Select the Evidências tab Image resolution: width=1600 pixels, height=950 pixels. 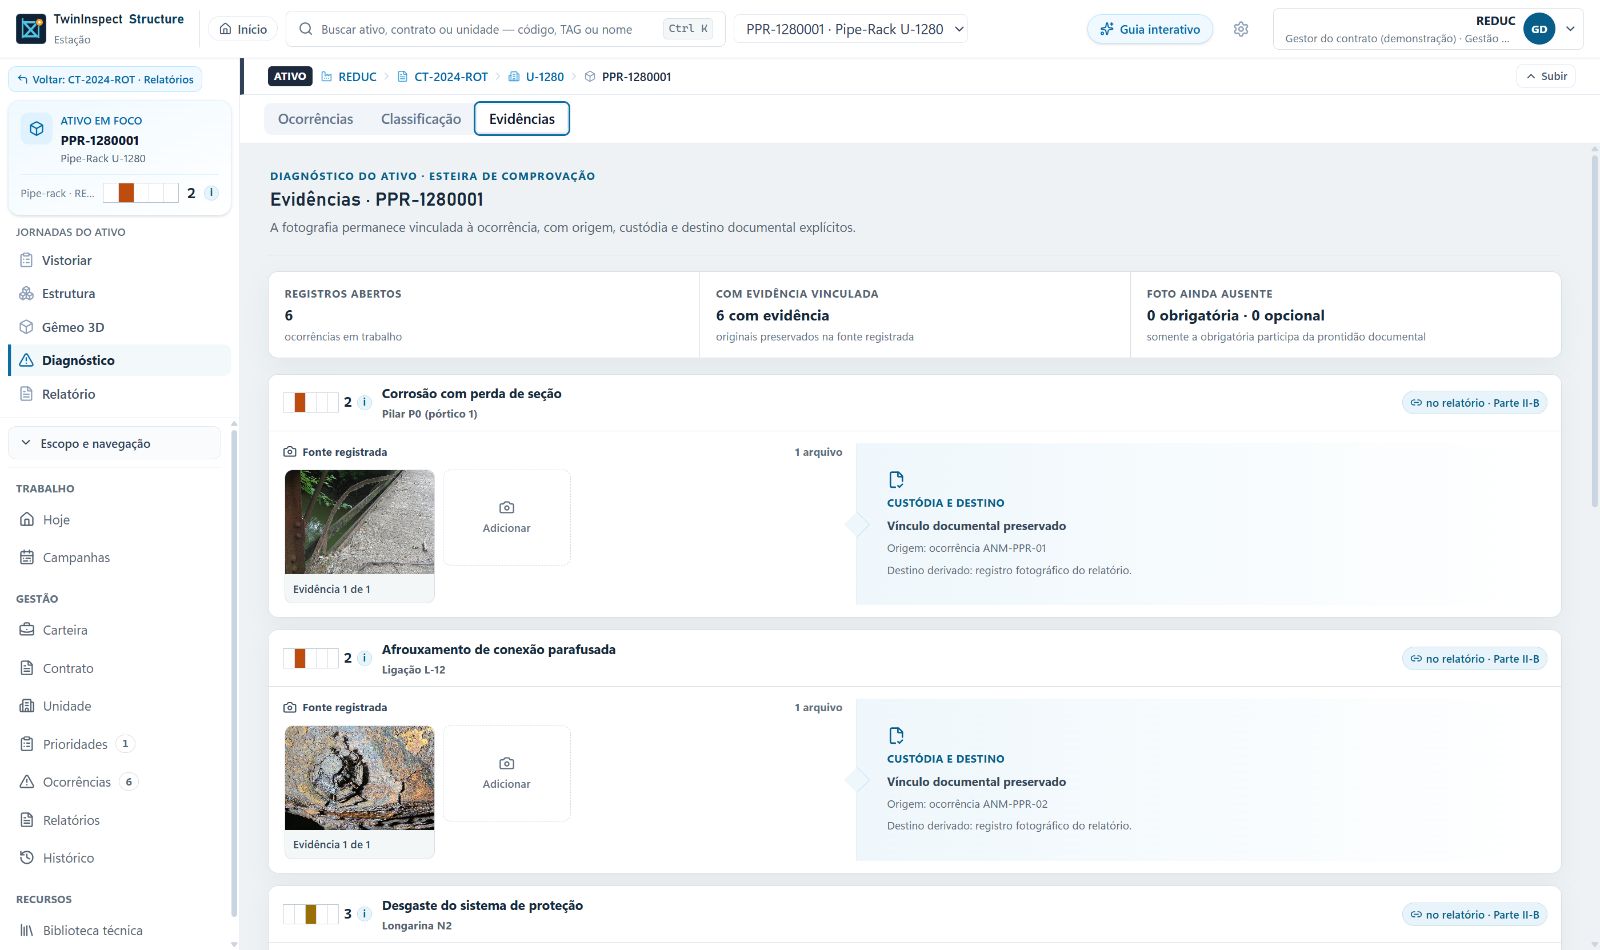522,119
